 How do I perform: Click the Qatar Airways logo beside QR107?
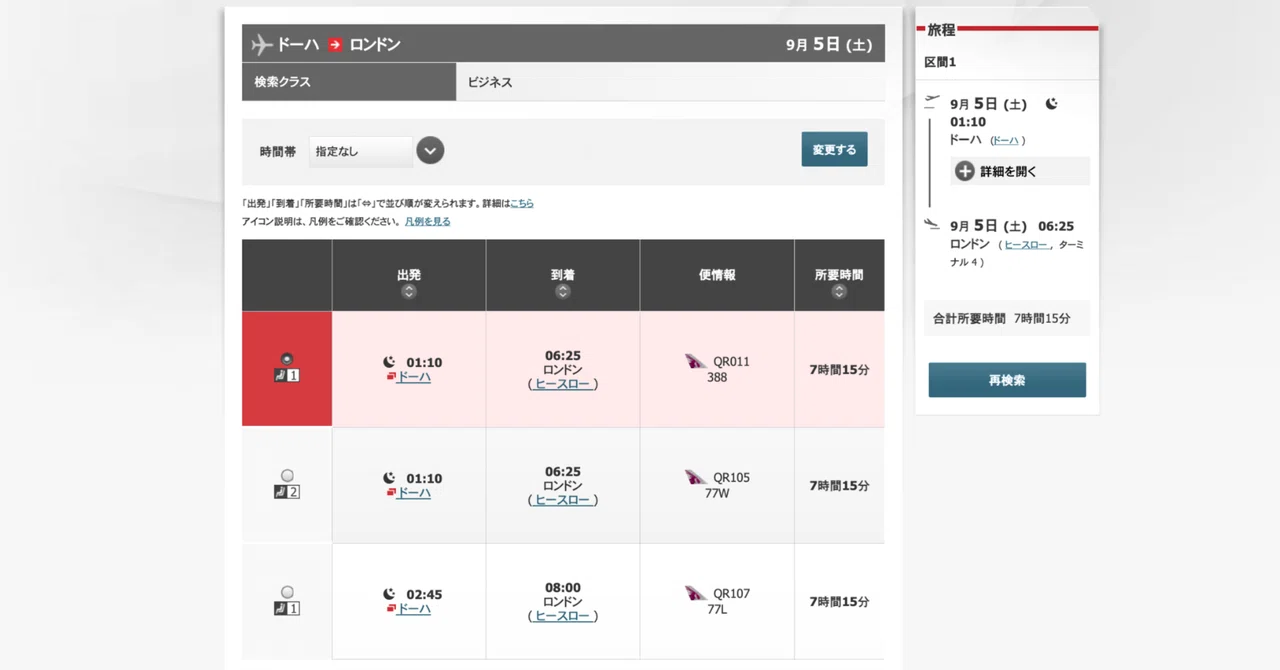[696, 593]
